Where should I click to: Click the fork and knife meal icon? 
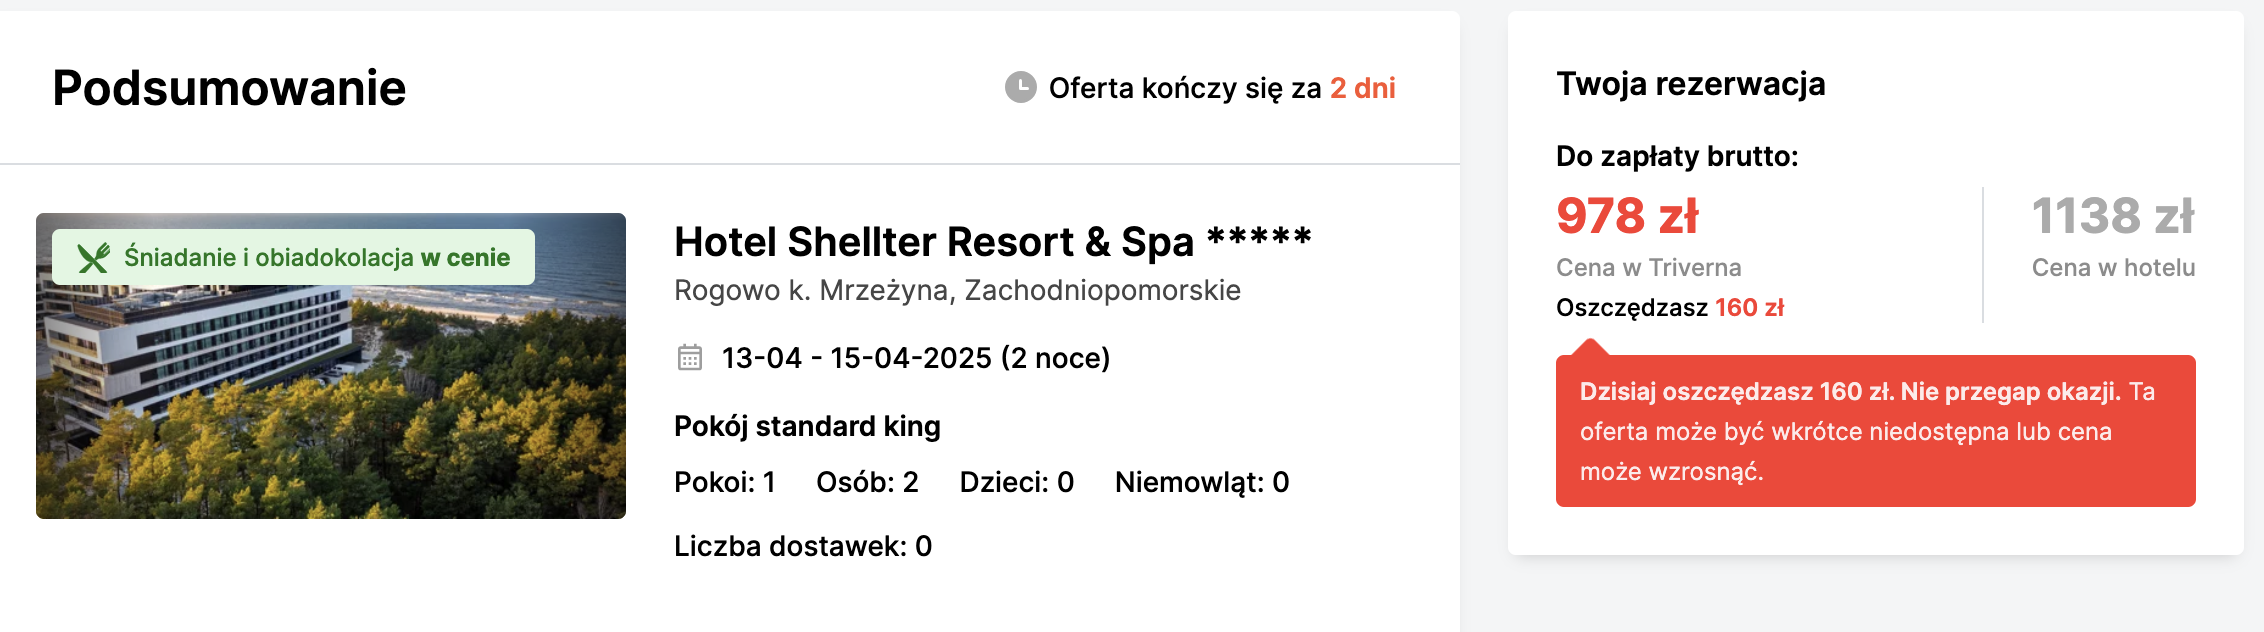94,258
